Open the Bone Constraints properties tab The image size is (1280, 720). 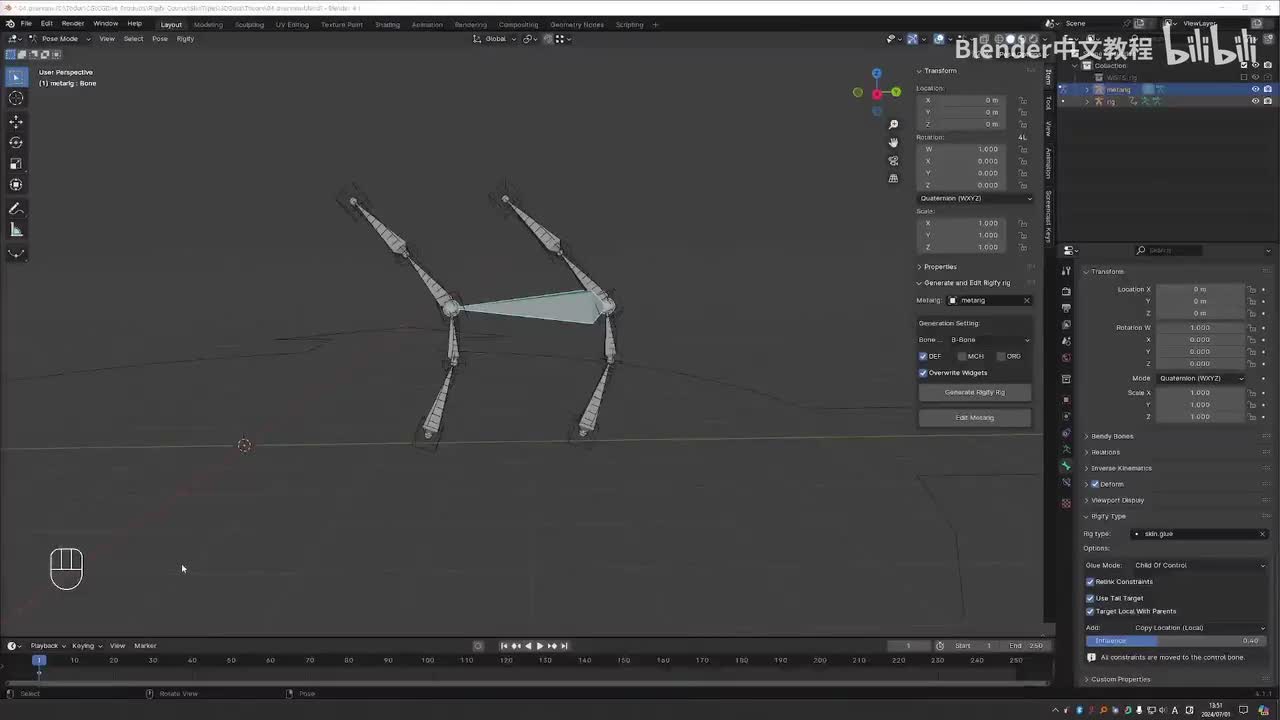1066,483
